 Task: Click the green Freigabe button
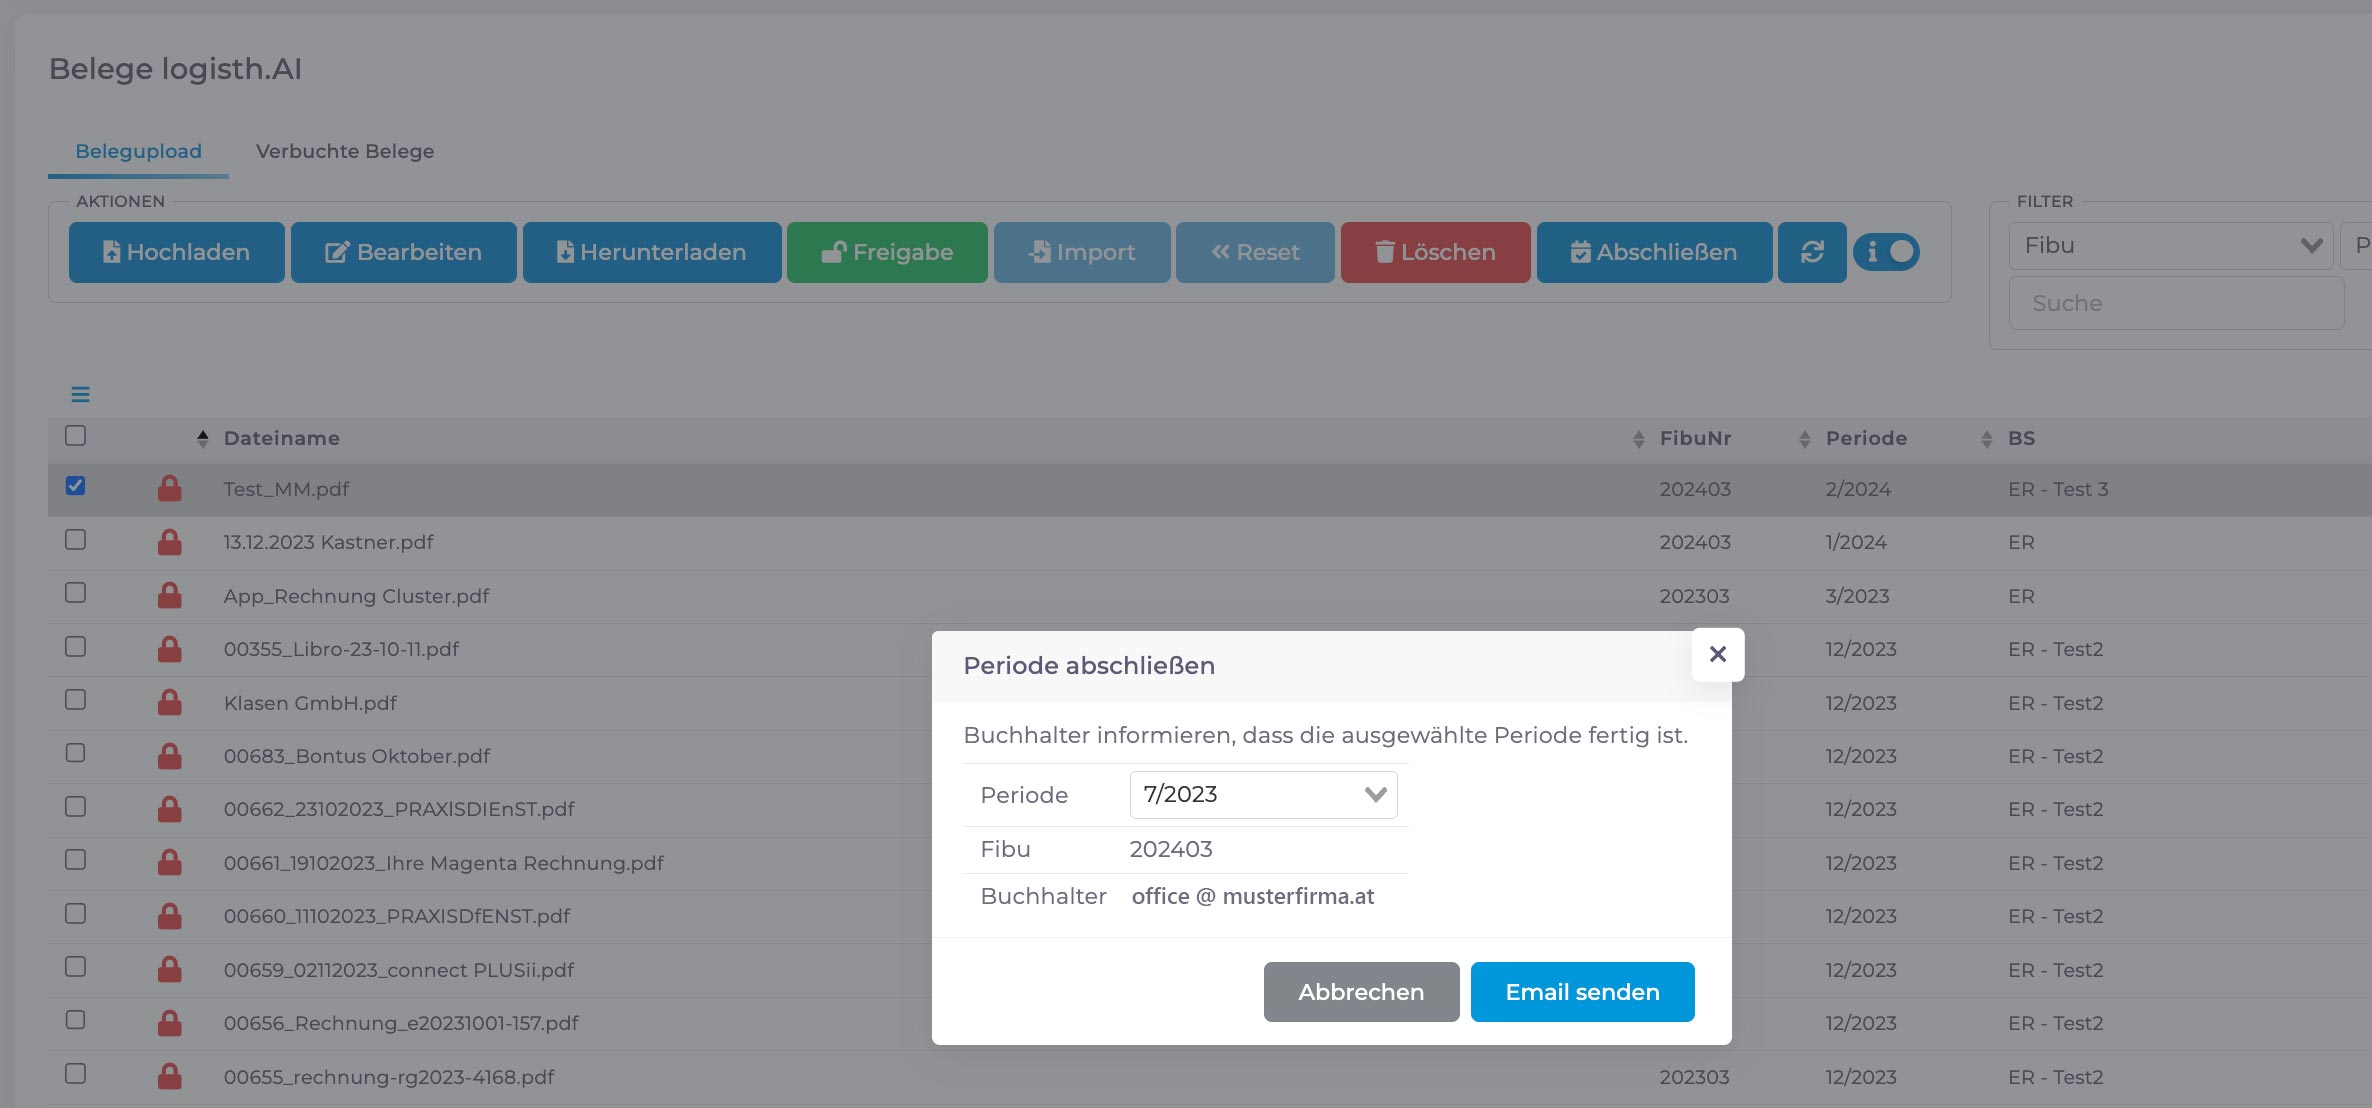point(887,252)
